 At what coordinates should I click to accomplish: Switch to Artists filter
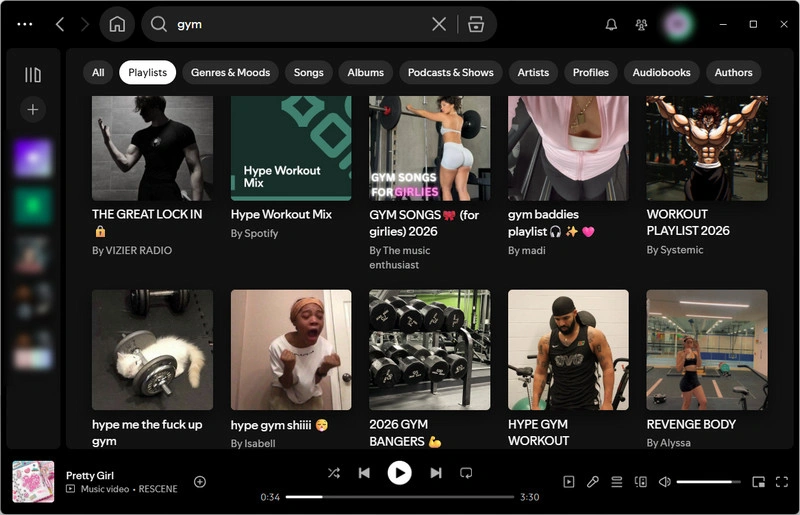(x=533, y=72)
